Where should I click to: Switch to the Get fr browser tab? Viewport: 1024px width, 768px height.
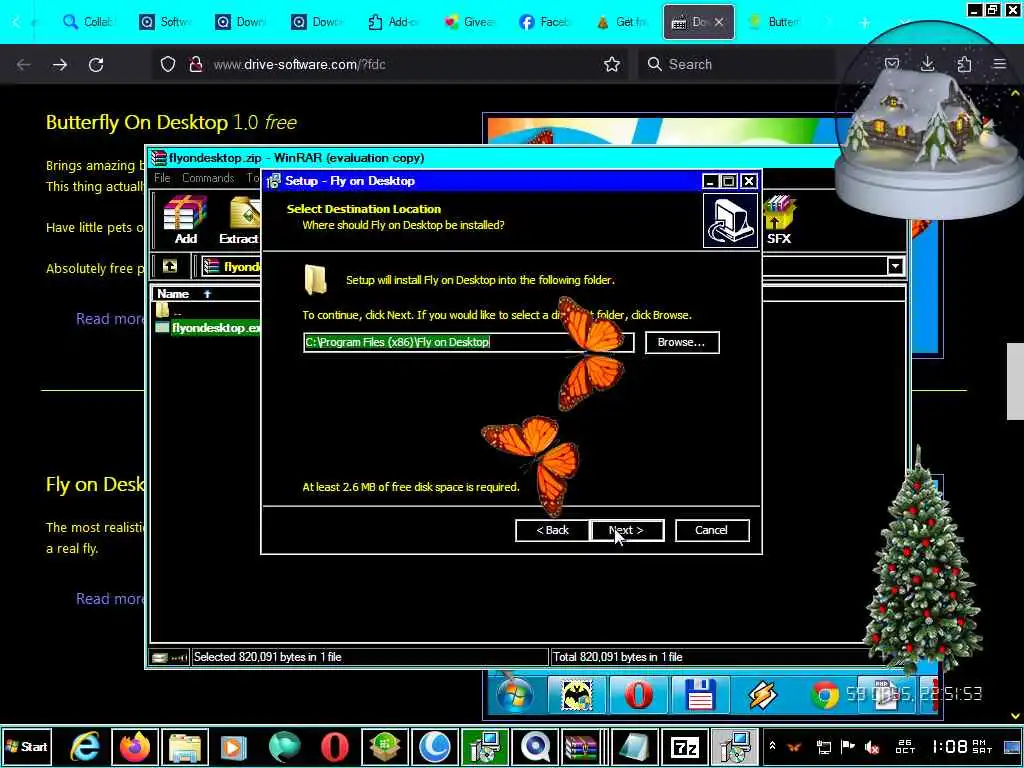(620, 22)
